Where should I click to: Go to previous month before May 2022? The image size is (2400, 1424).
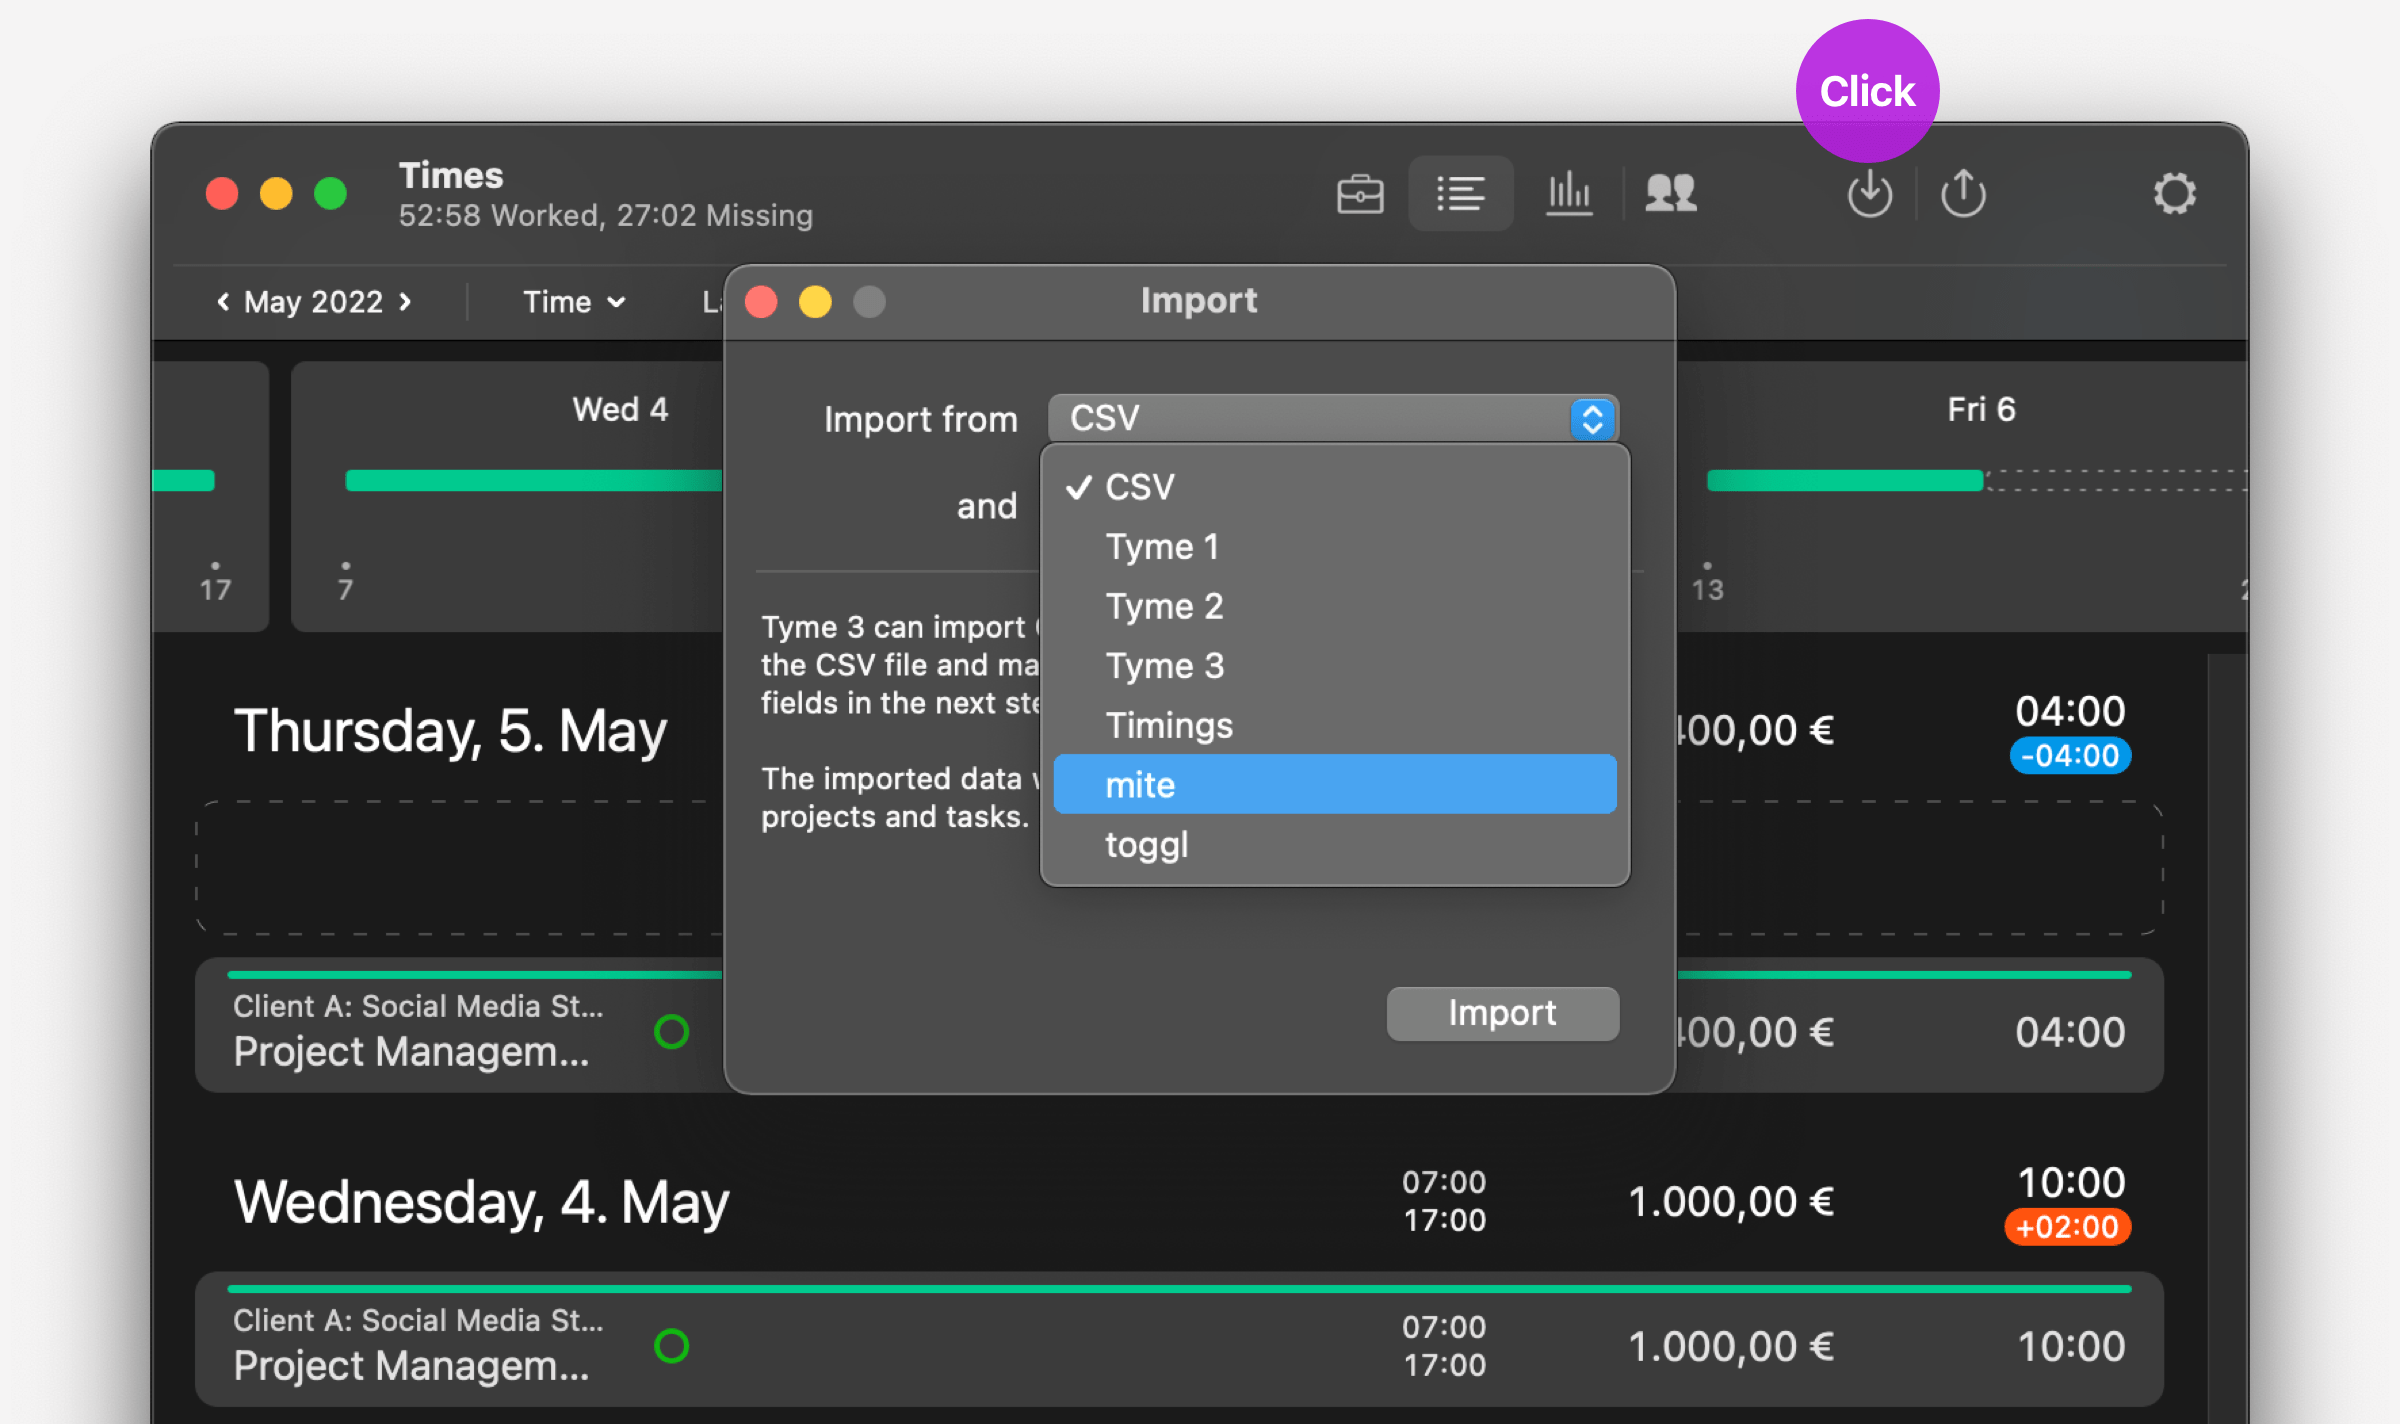coord(223,301)
